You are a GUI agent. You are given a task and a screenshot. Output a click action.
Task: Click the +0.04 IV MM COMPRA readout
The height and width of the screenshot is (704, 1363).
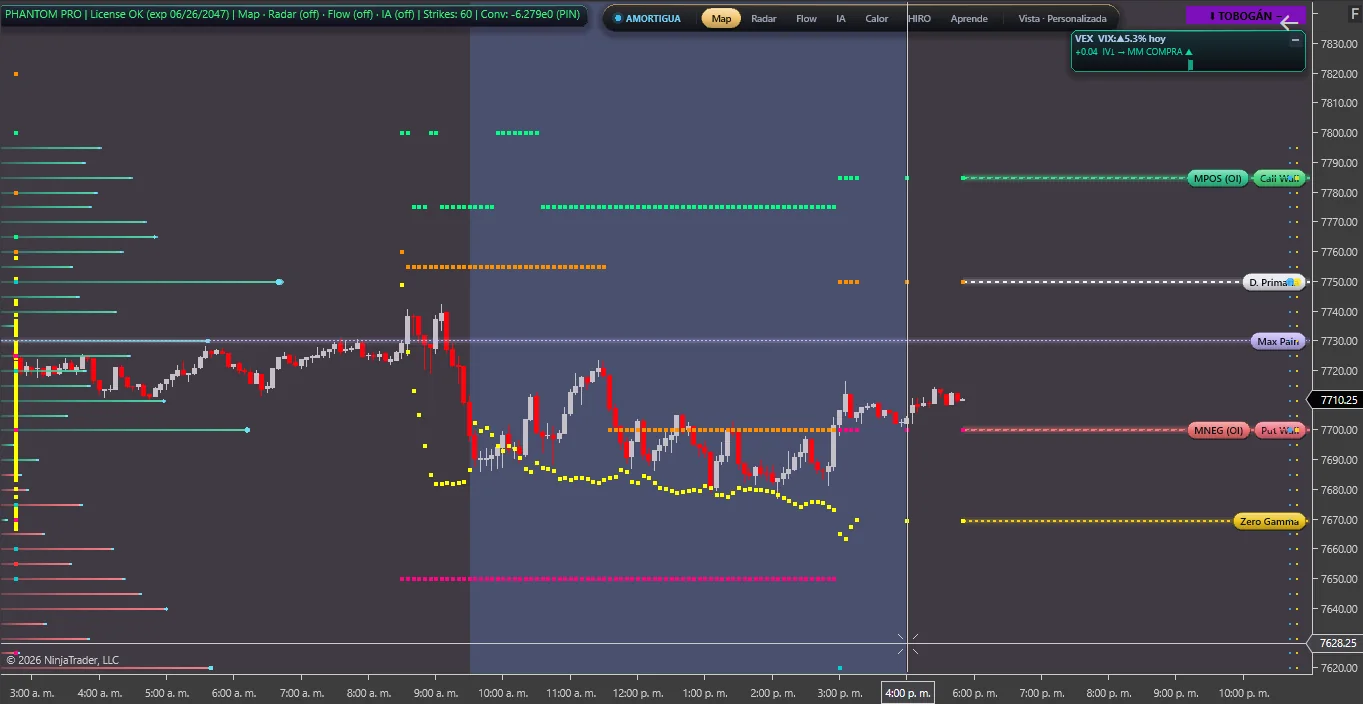pyautogui.click(x=1133, y=52)
